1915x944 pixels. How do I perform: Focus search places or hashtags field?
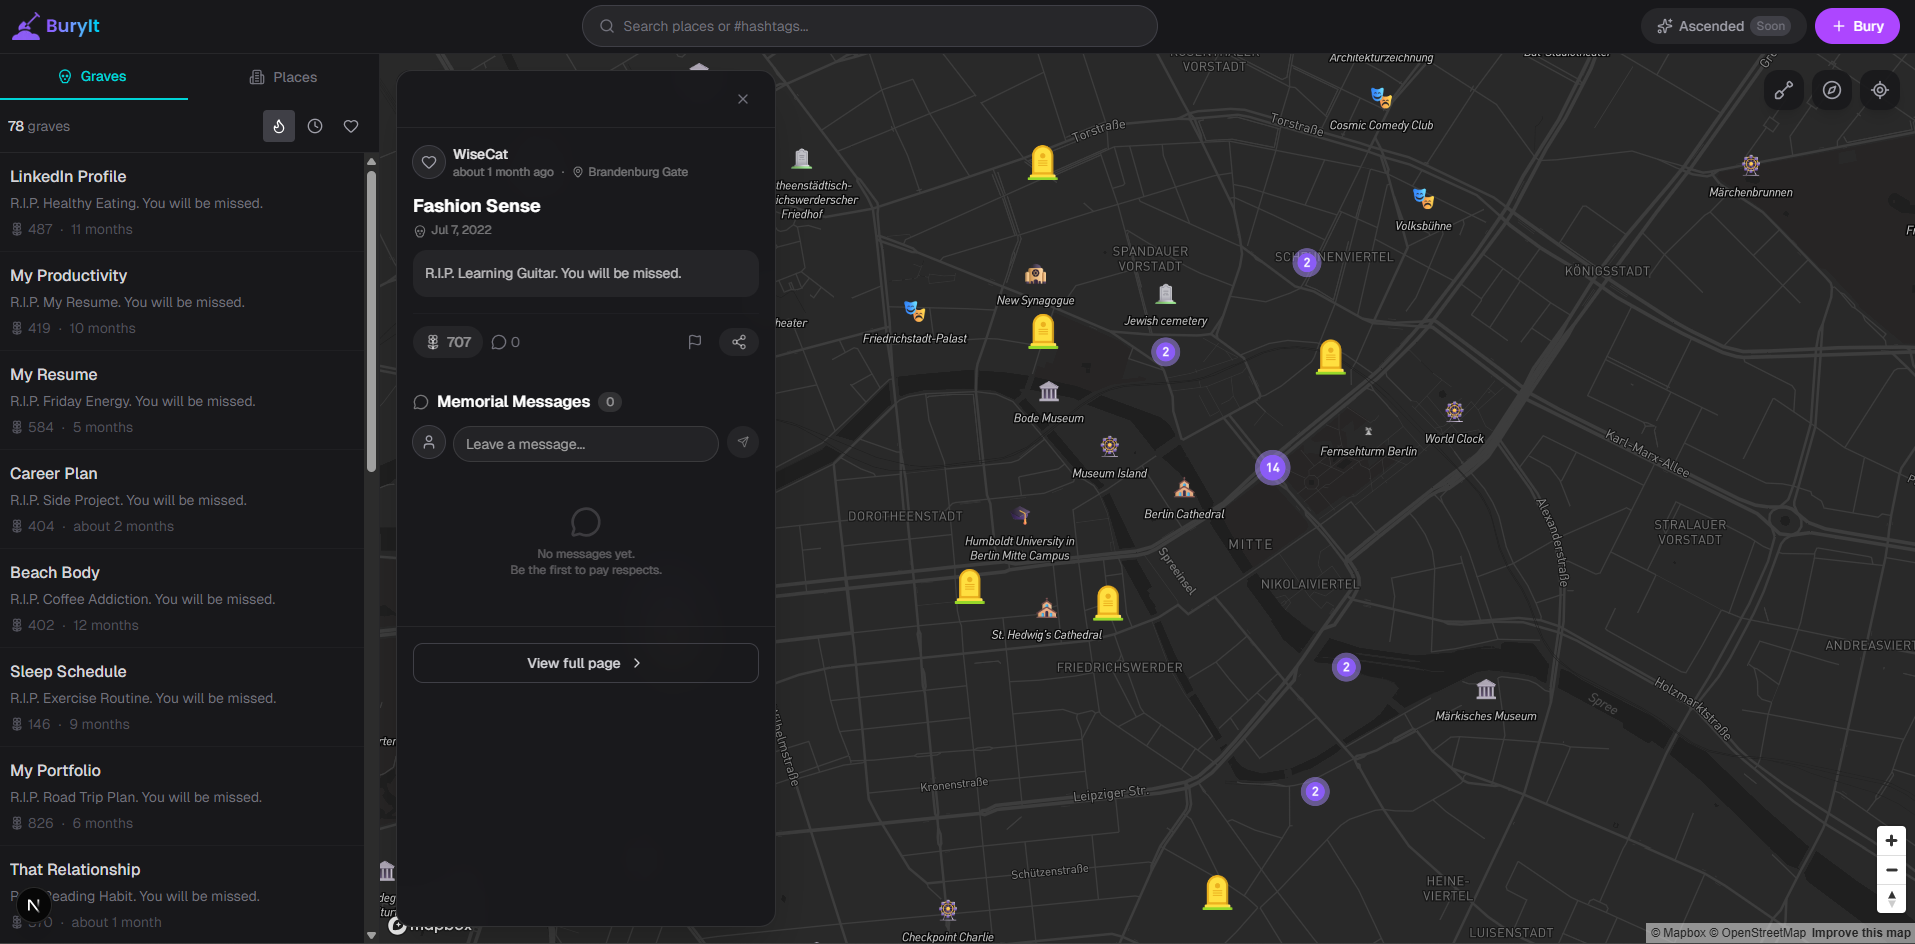click(x=870, y=26)
